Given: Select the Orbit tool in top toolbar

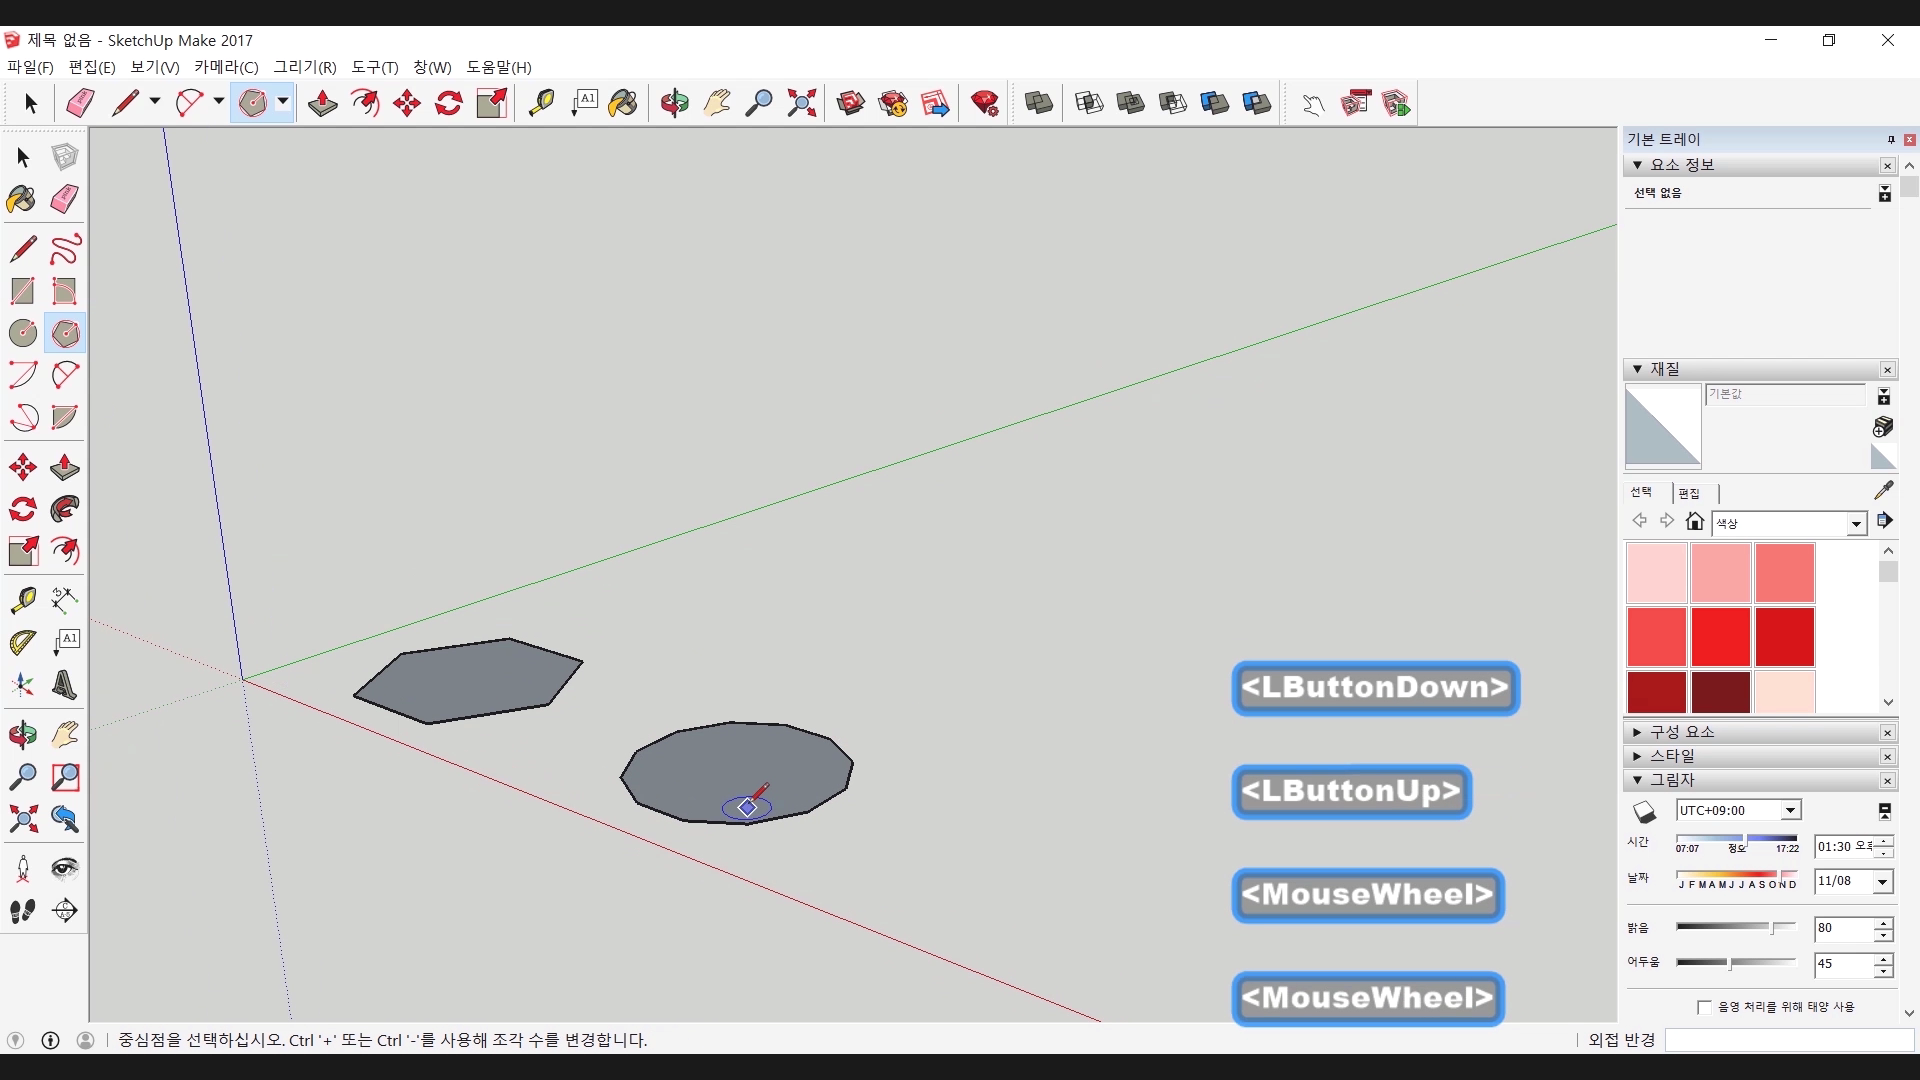Looking at the screenshot, I should 674,103.
